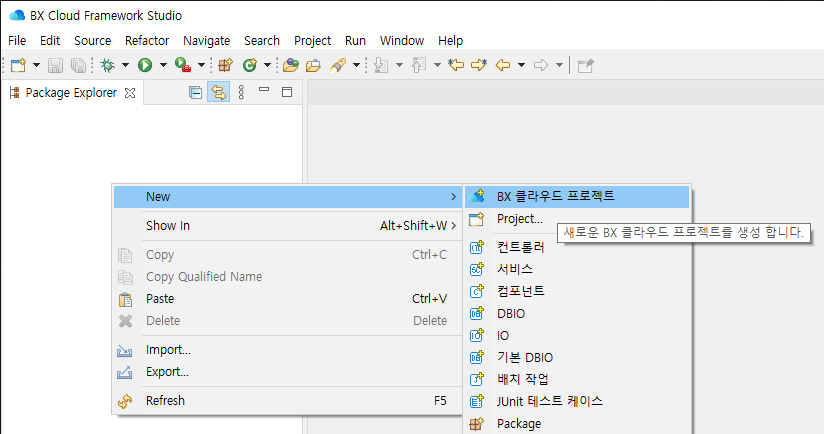This screenshot has height=434, width=824.
Task: Click the Save disk icon in toolbar
Action: pos(55,65)
